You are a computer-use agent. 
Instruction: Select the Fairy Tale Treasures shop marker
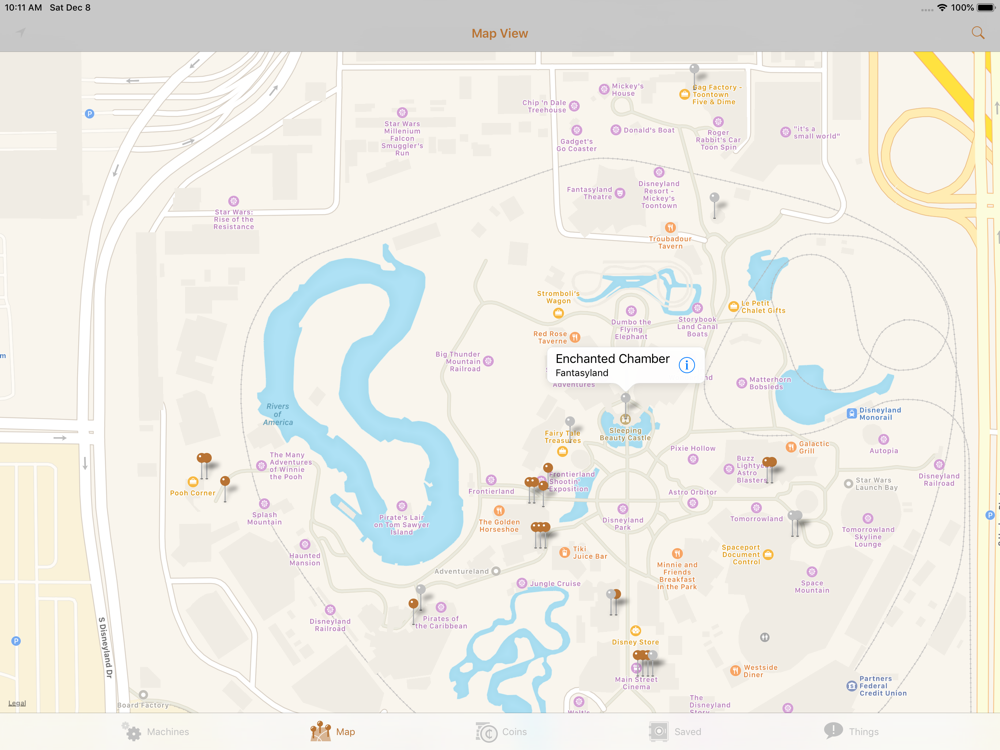[x=562, y=452]
